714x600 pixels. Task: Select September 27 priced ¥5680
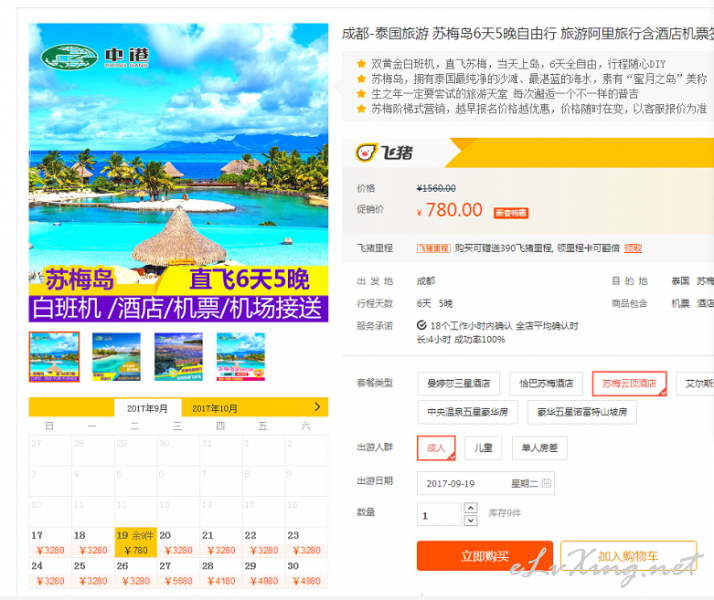(178, 573)
